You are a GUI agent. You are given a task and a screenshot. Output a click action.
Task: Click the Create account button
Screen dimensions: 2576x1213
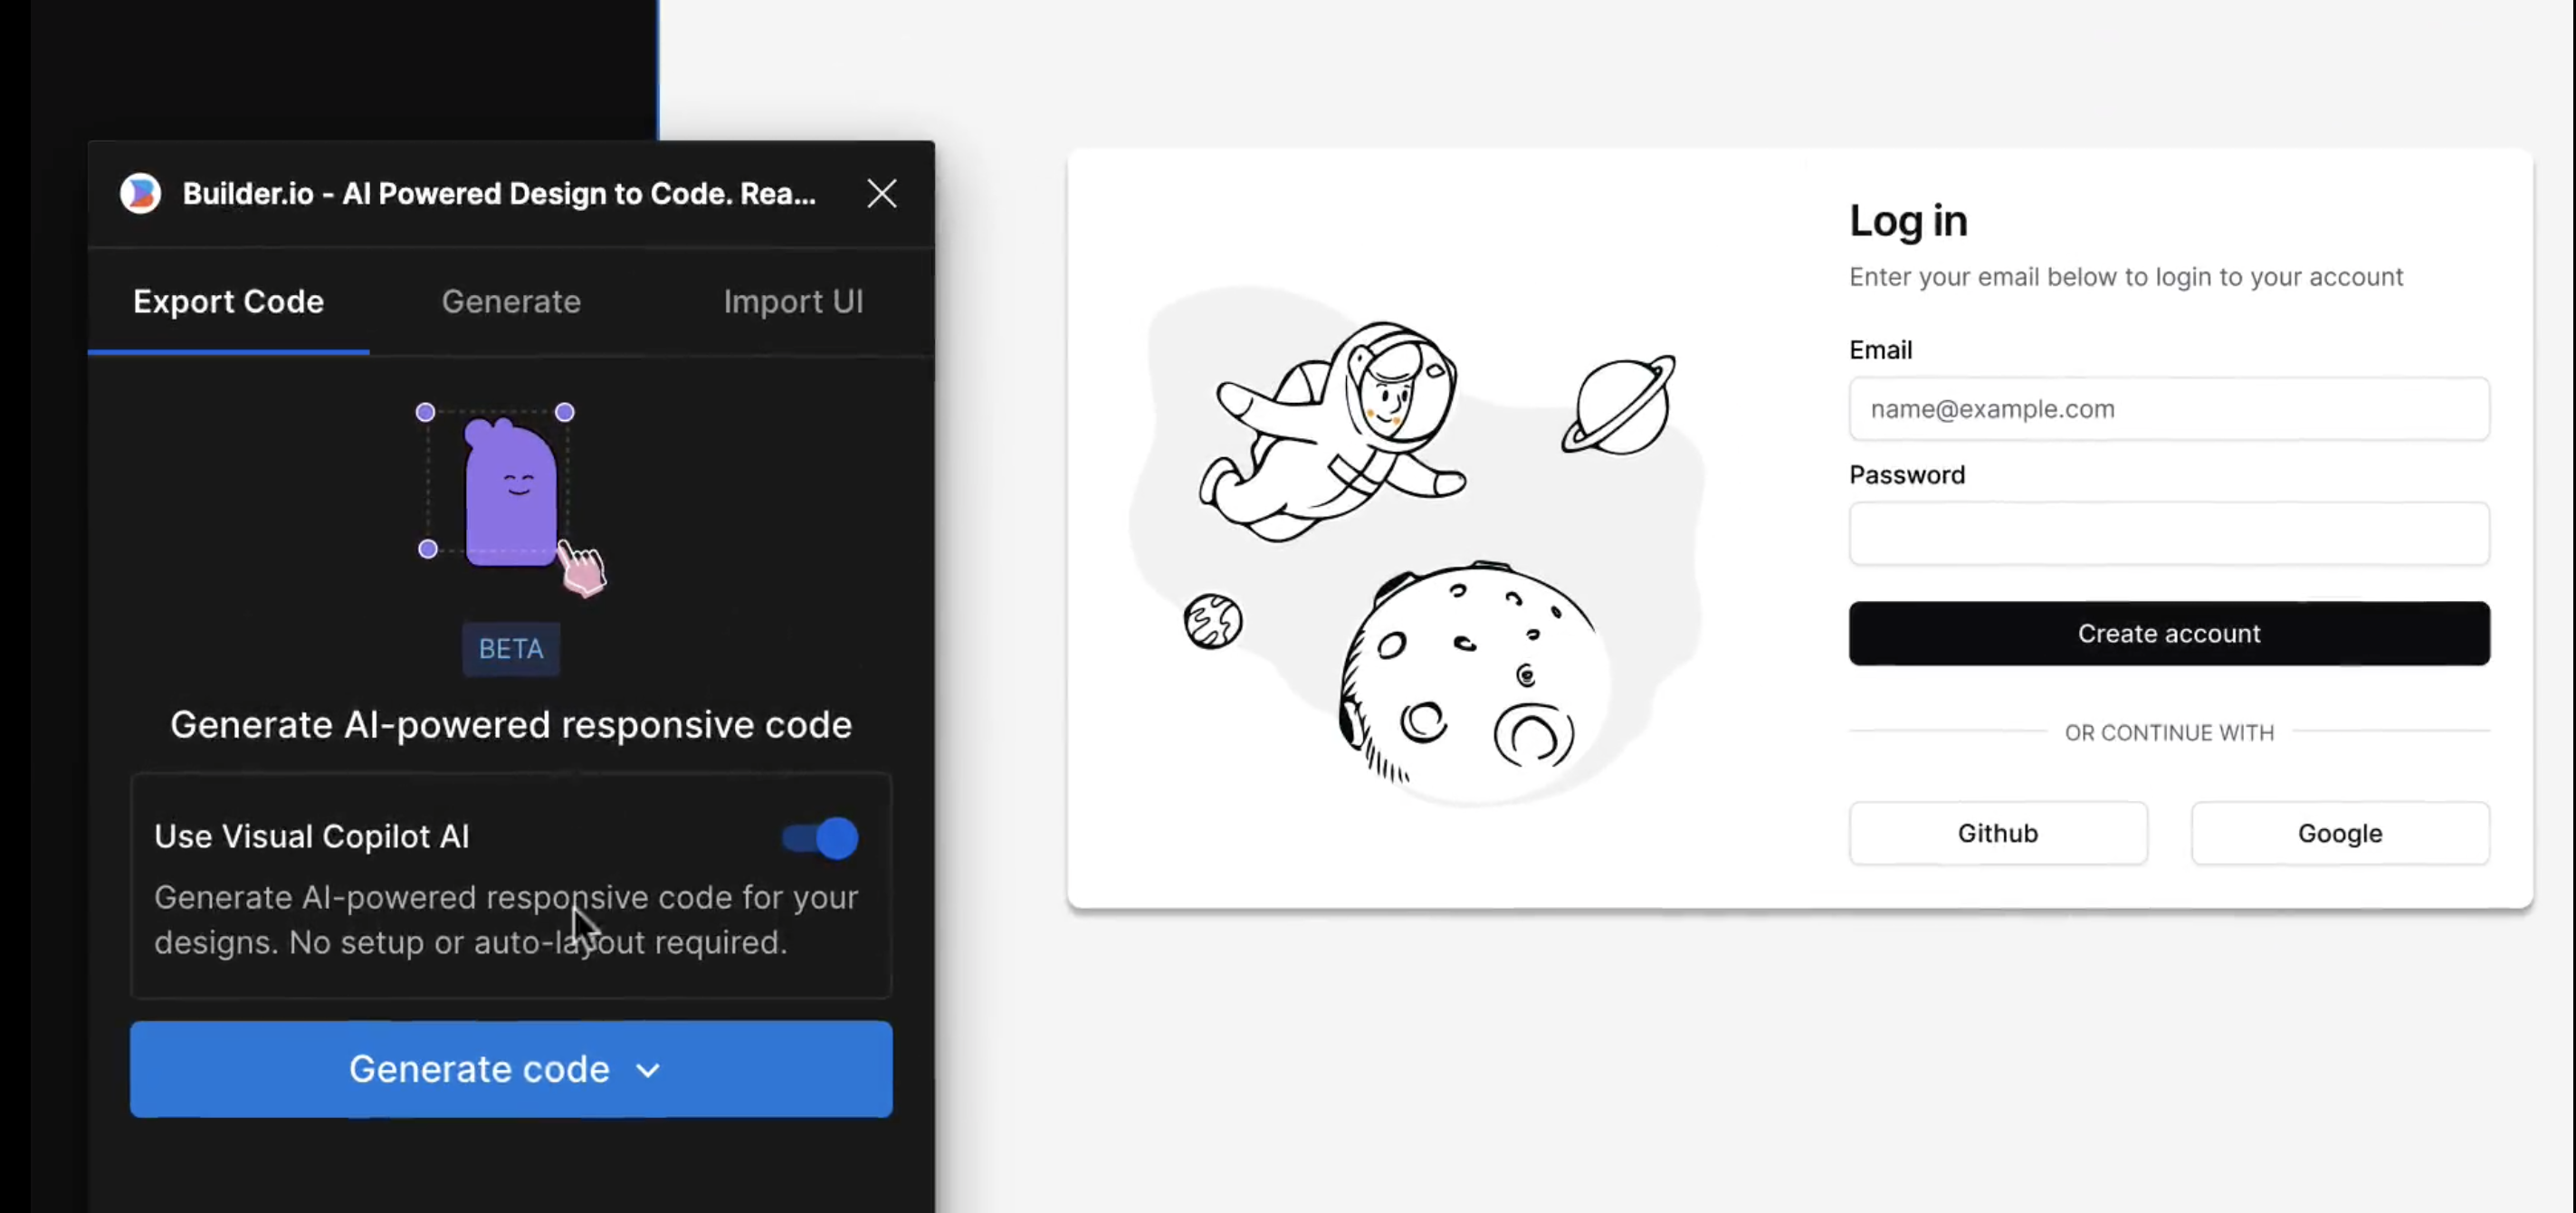pos(2169,633)
